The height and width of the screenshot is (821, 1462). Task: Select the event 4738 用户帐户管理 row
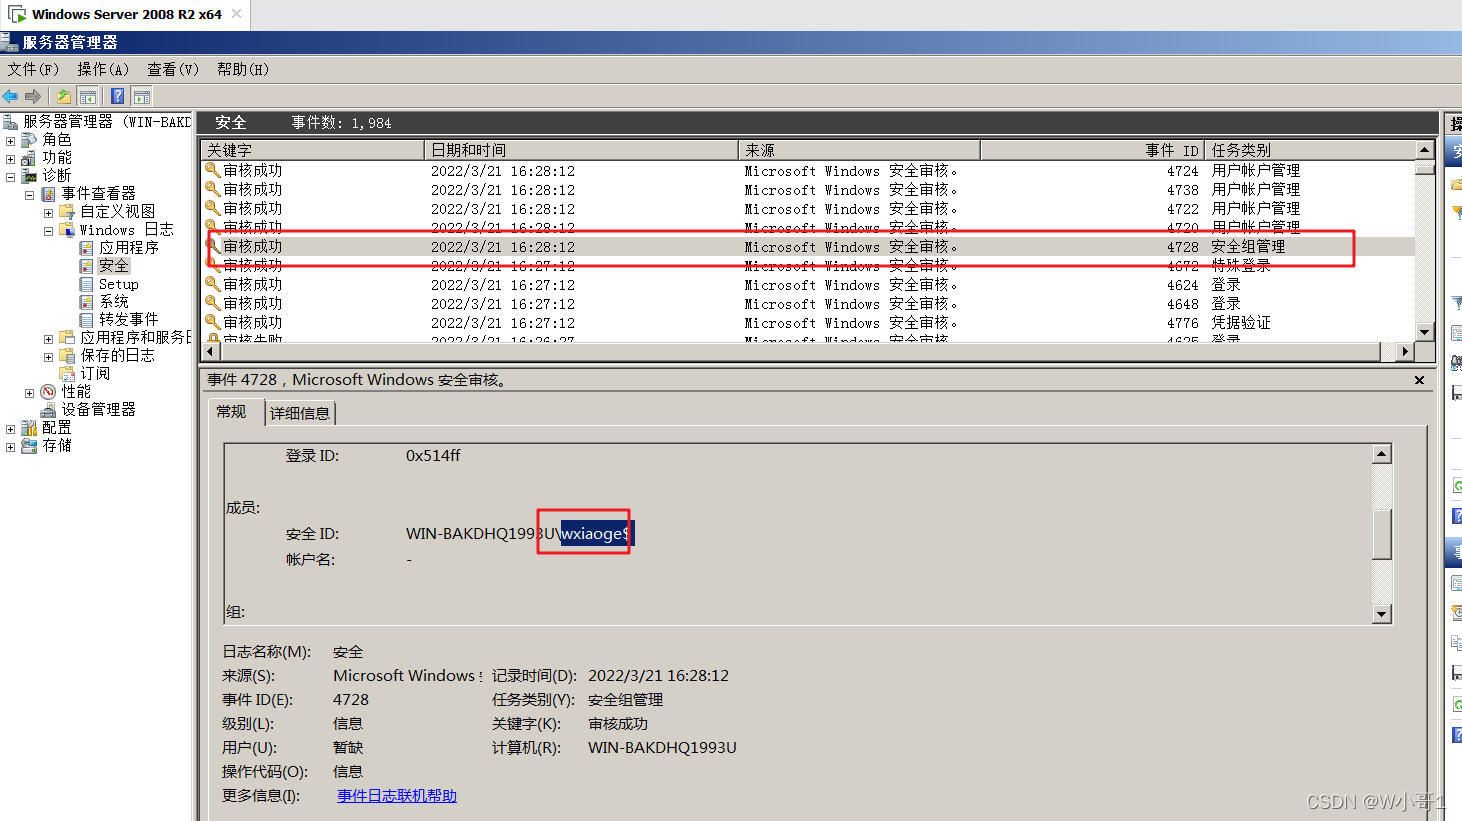808,190
